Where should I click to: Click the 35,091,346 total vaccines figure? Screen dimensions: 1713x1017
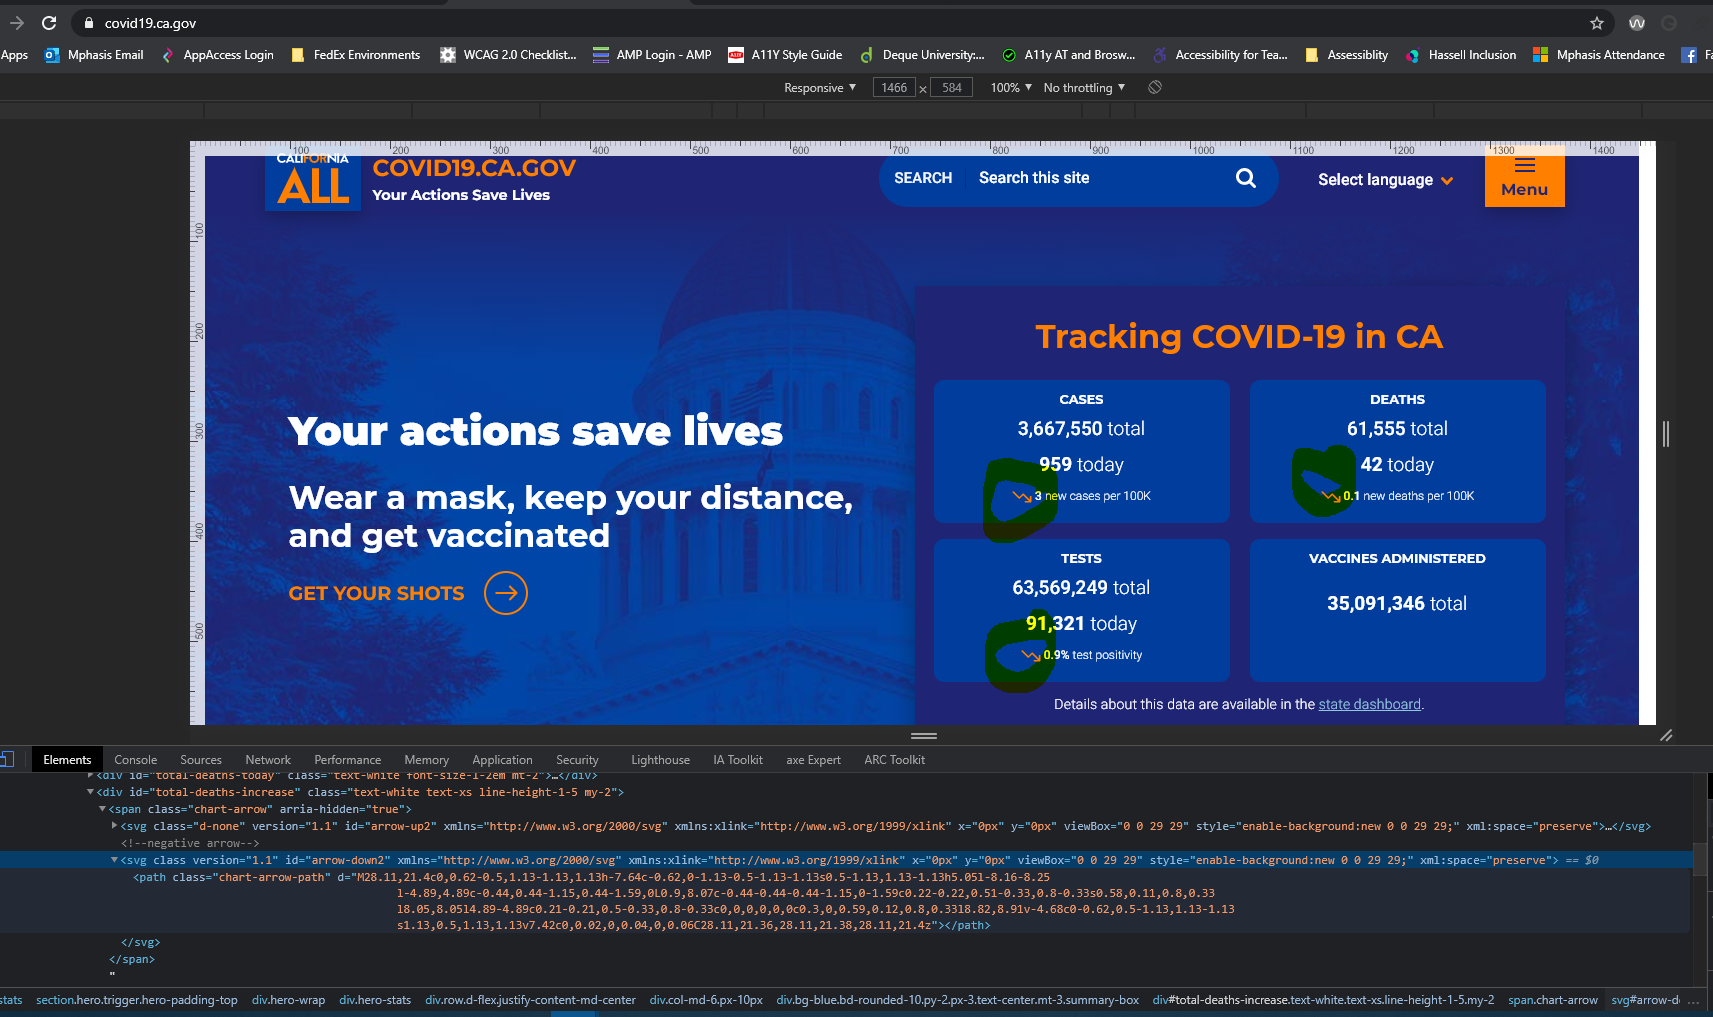1397,604
